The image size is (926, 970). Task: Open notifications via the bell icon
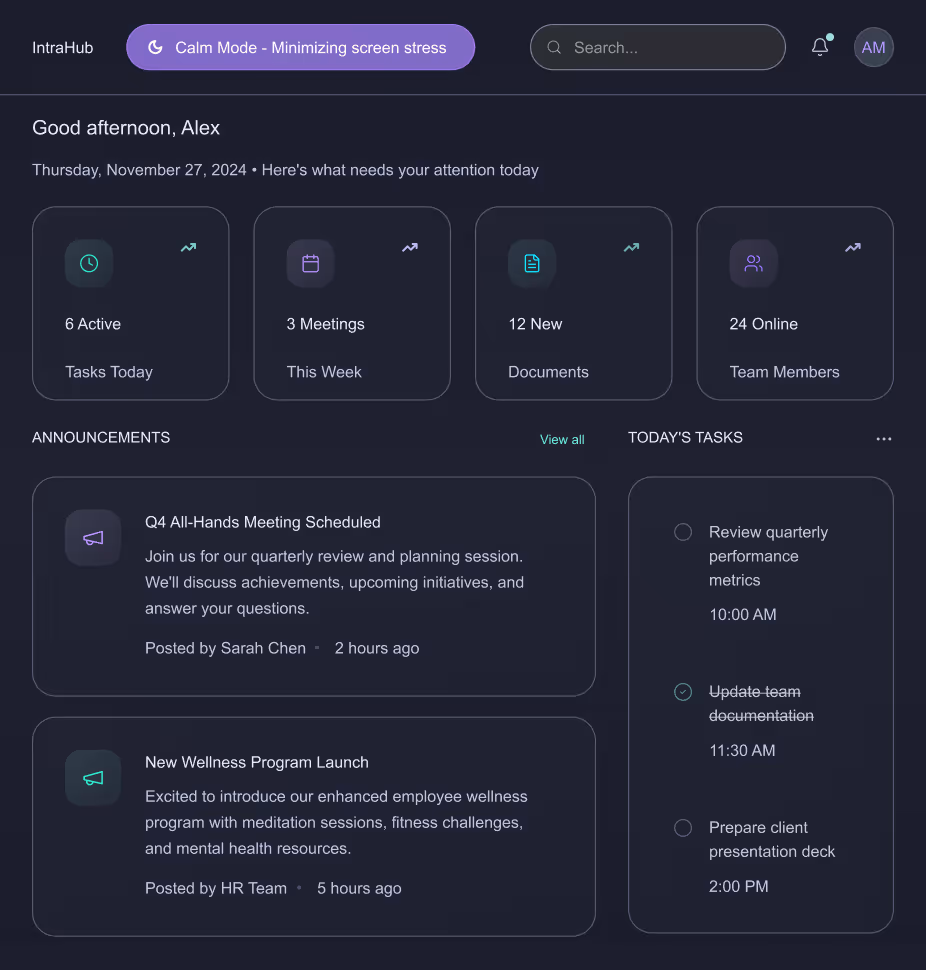coord(820,47)
